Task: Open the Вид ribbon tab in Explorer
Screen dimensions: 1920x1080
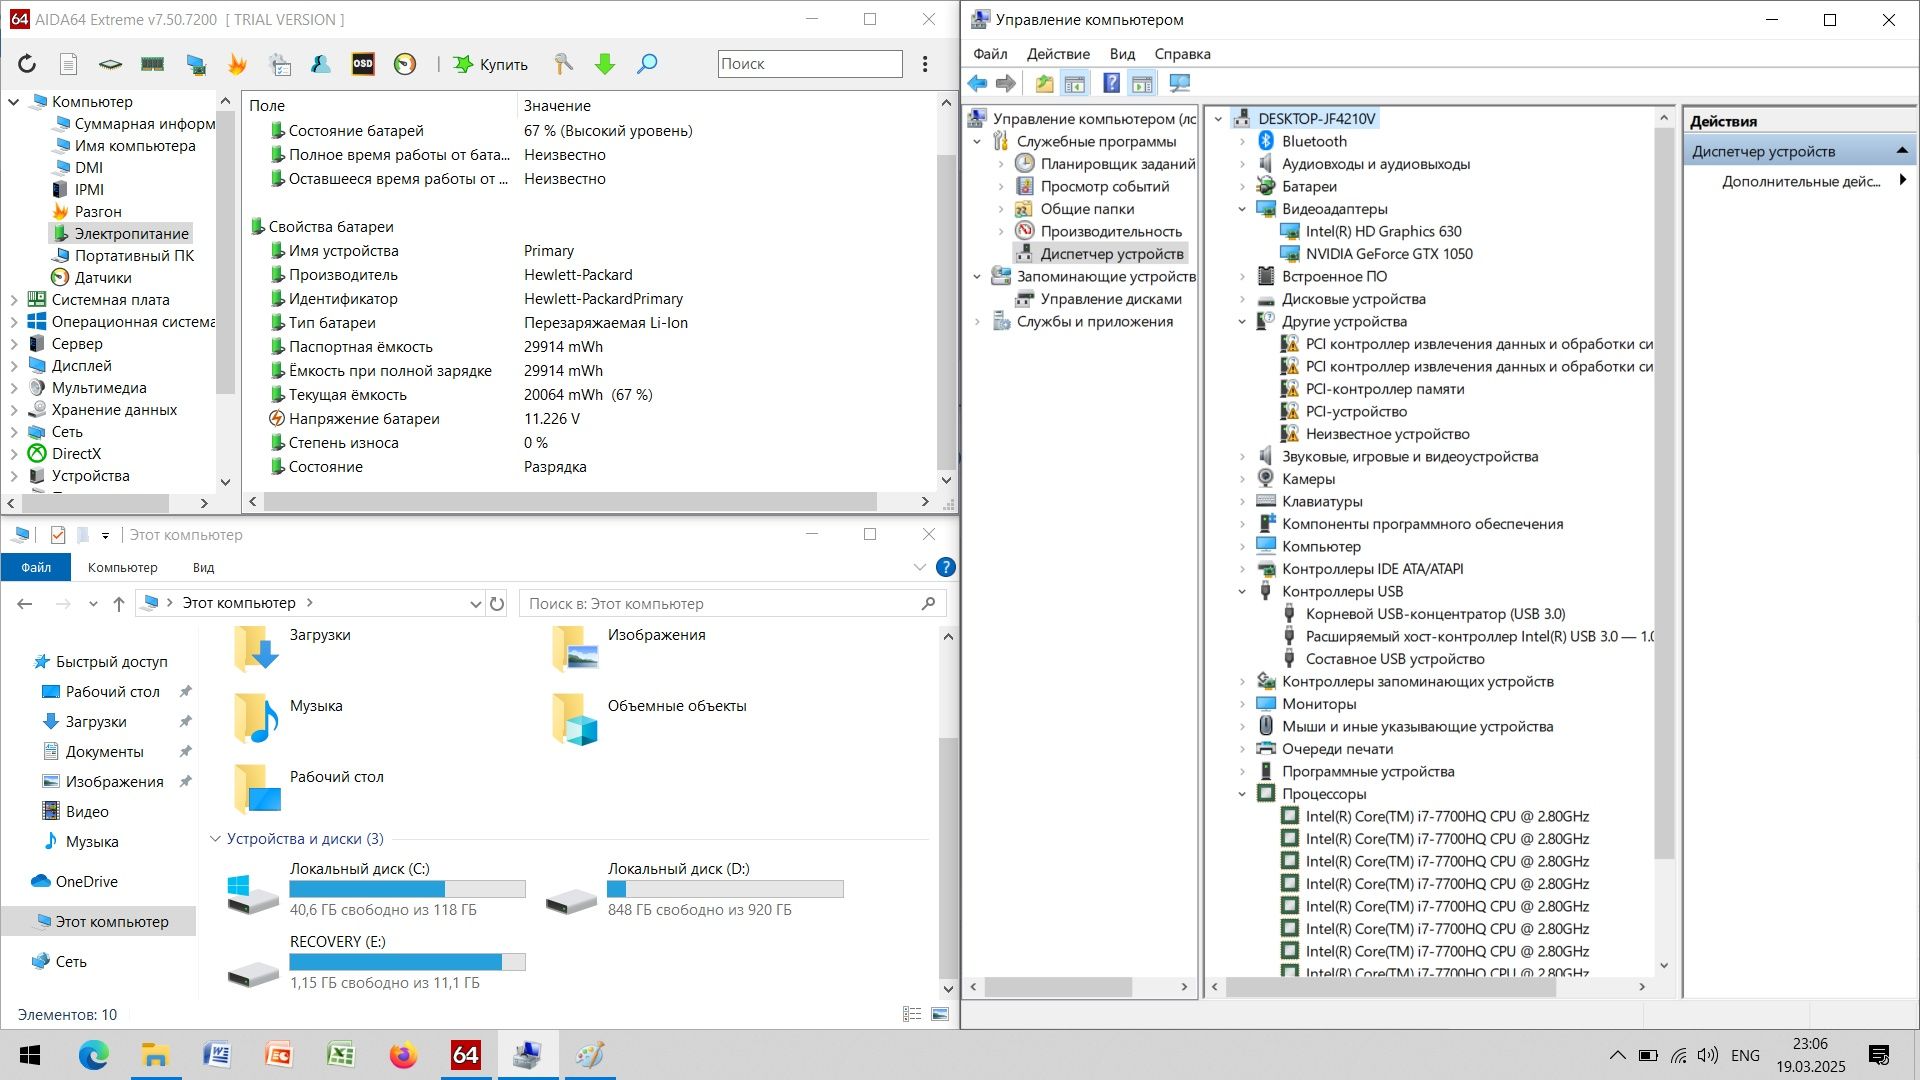Action: tap(203, 567)
